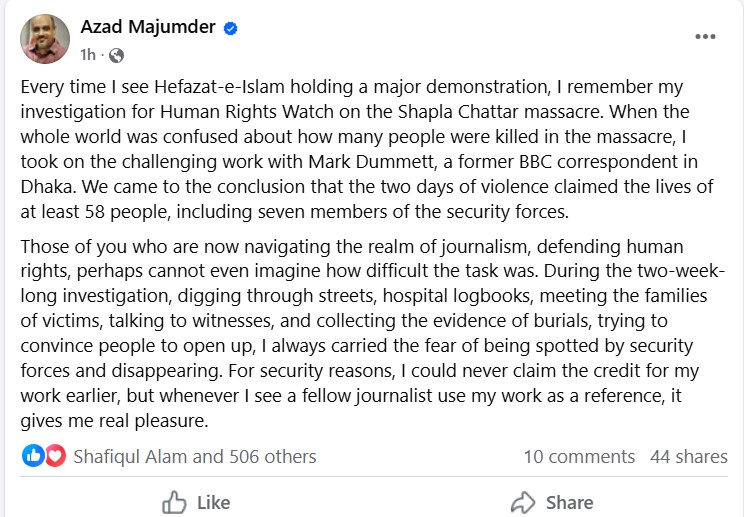Image resolution: width=744 pixels, height=517 pixels.
Task: Click the blue verified badge icon
Action: click(x=231, y=28)
